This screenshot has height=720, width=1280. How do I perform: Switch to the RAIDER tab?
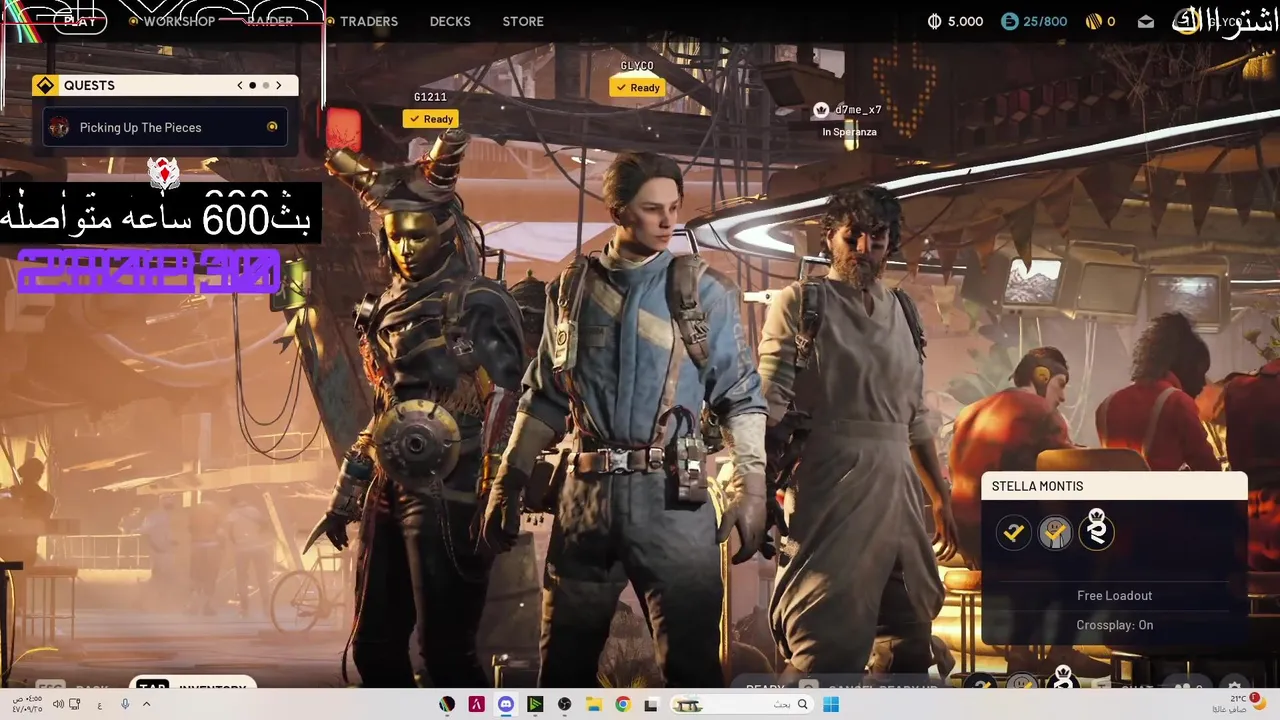tap(270, 21)
